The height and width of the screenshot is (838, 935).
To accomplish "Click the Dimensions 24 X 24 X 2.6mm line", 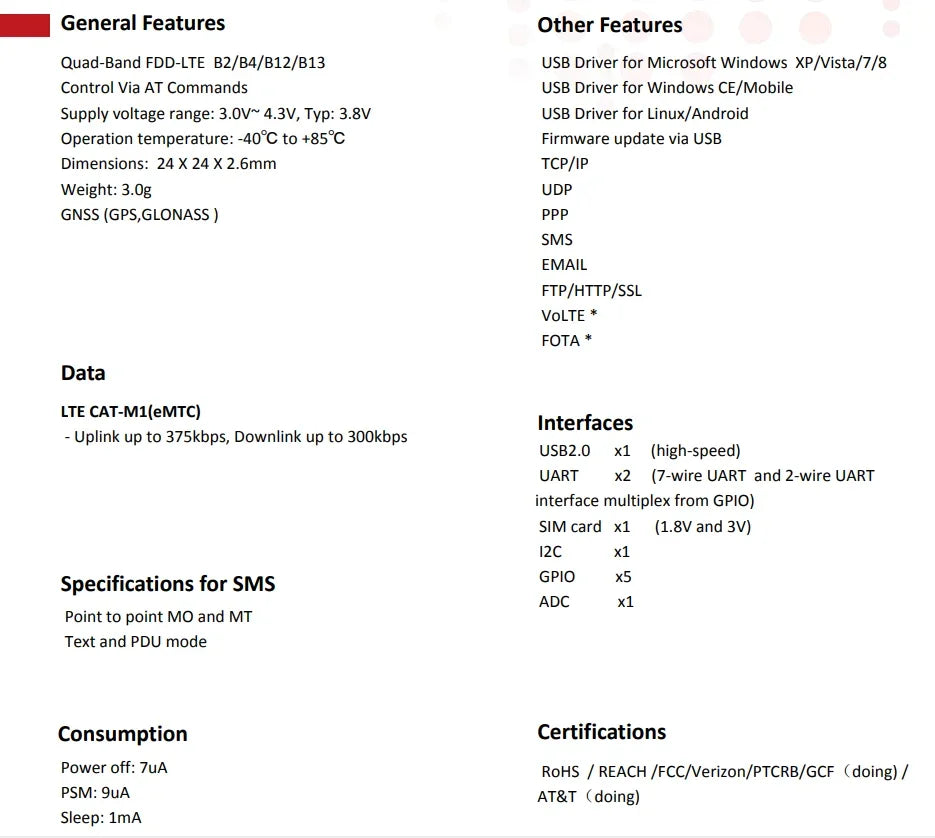I will coord(168,164).
